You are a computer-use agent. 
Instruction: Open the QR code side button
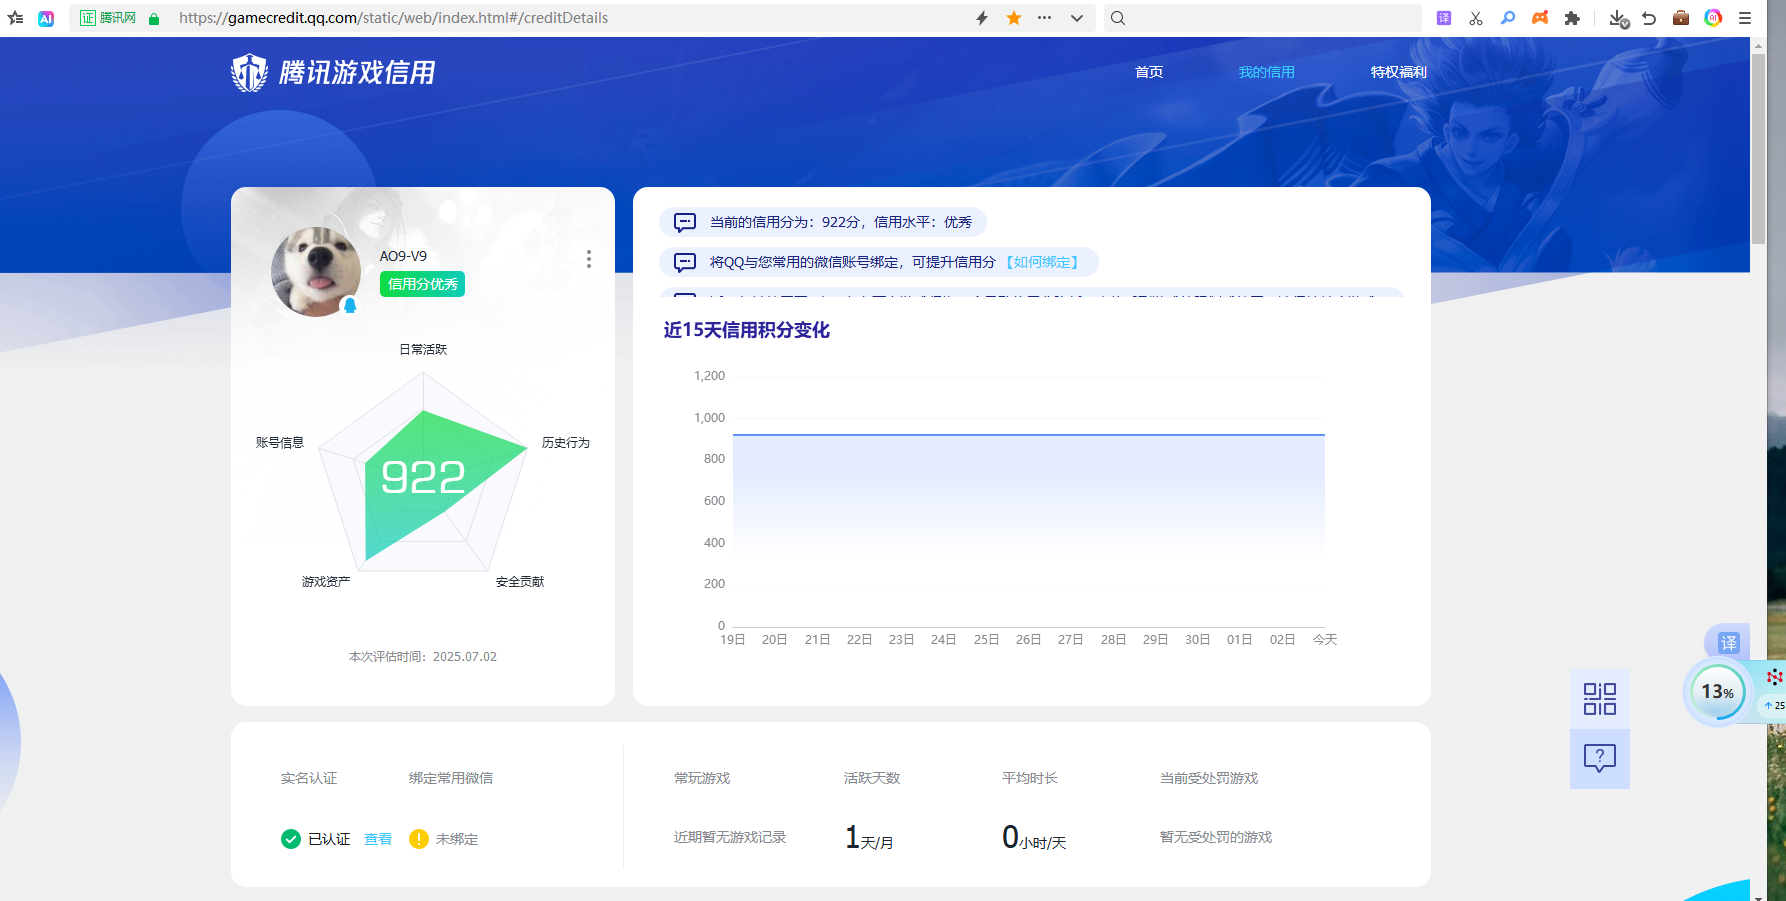tap(1600, 699)
